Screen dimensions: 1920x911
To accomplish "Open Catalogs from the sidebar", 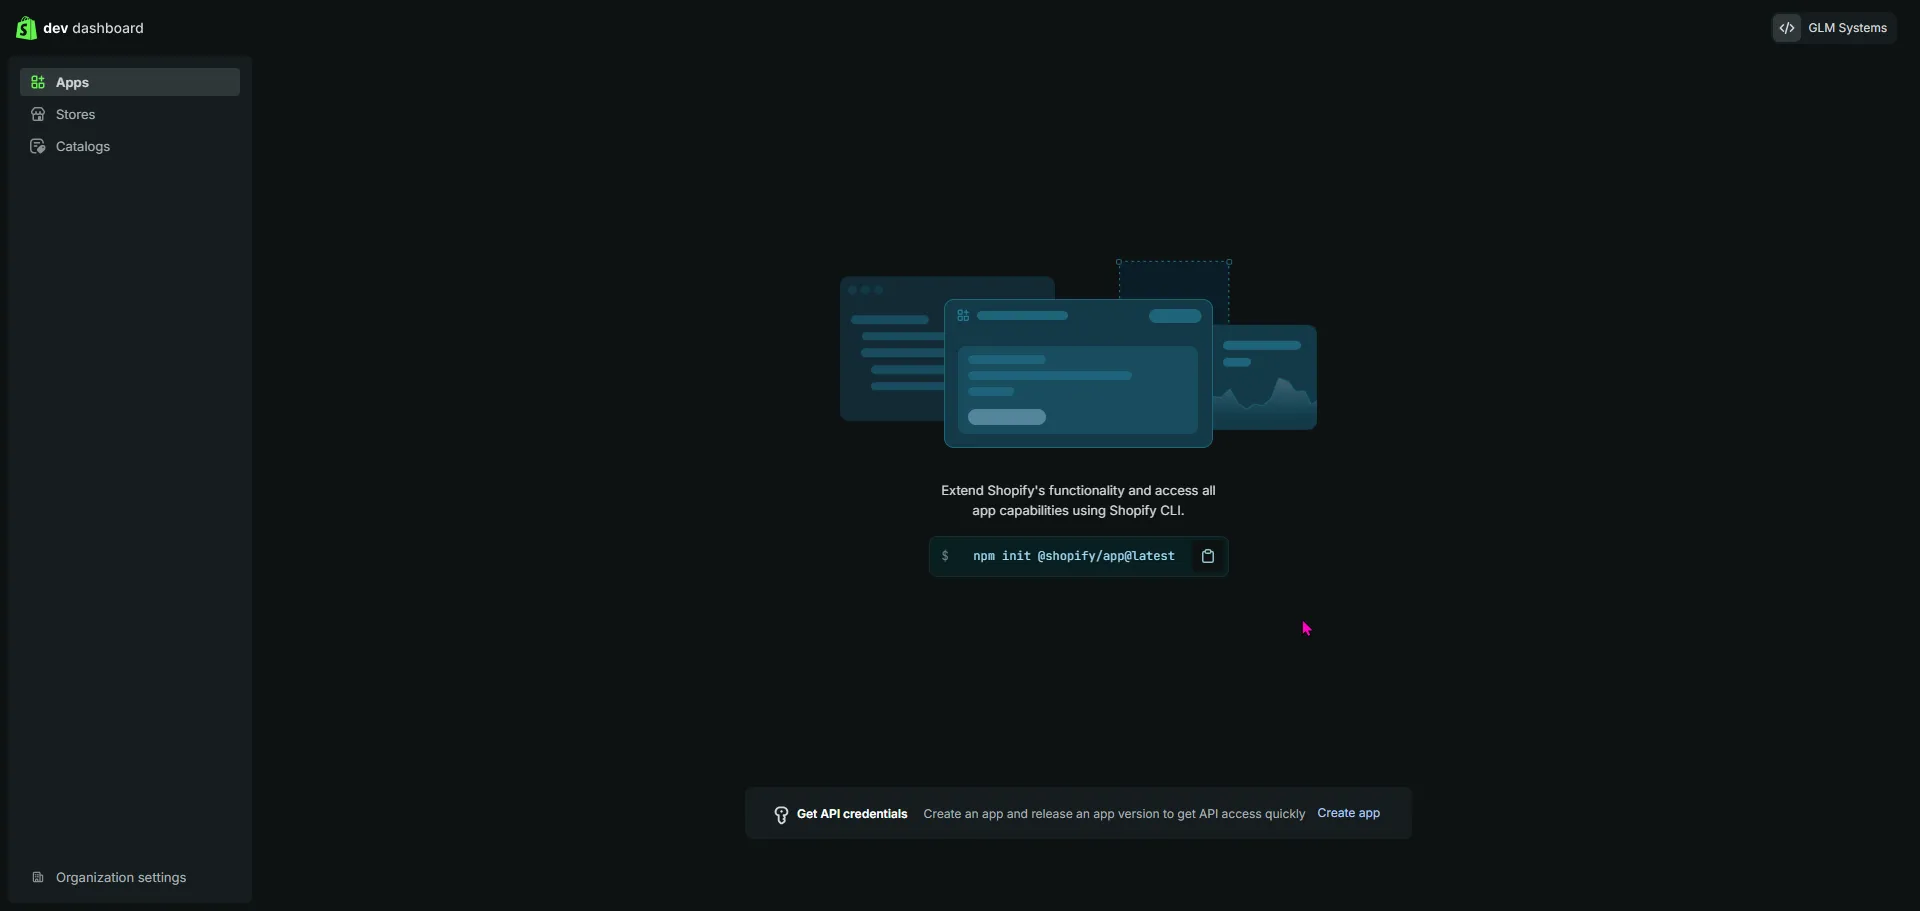I will click(130, 146).
